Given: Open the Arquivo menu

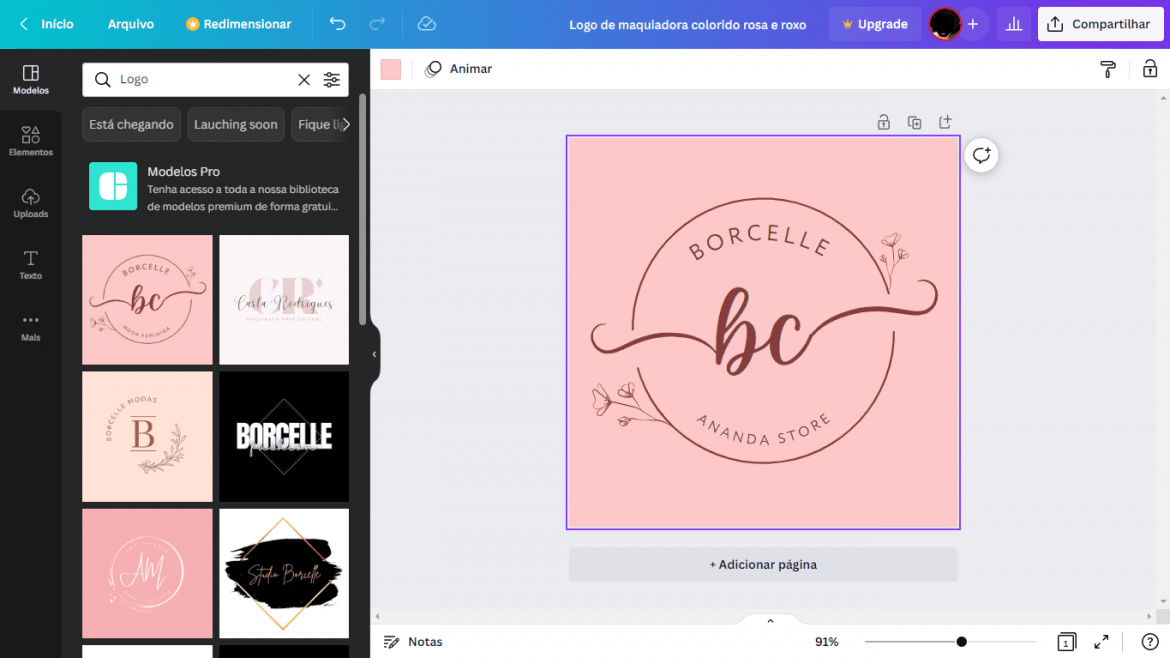Looking at the screenshot, I should 131,24.
